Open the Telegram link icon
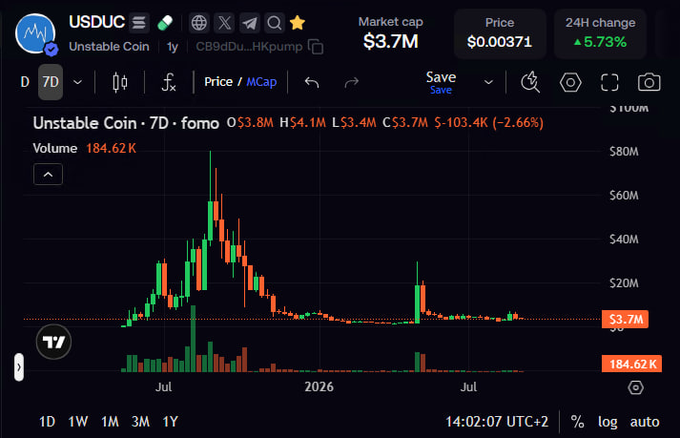This screenshot has width=680, height=438. click(249, 23)
